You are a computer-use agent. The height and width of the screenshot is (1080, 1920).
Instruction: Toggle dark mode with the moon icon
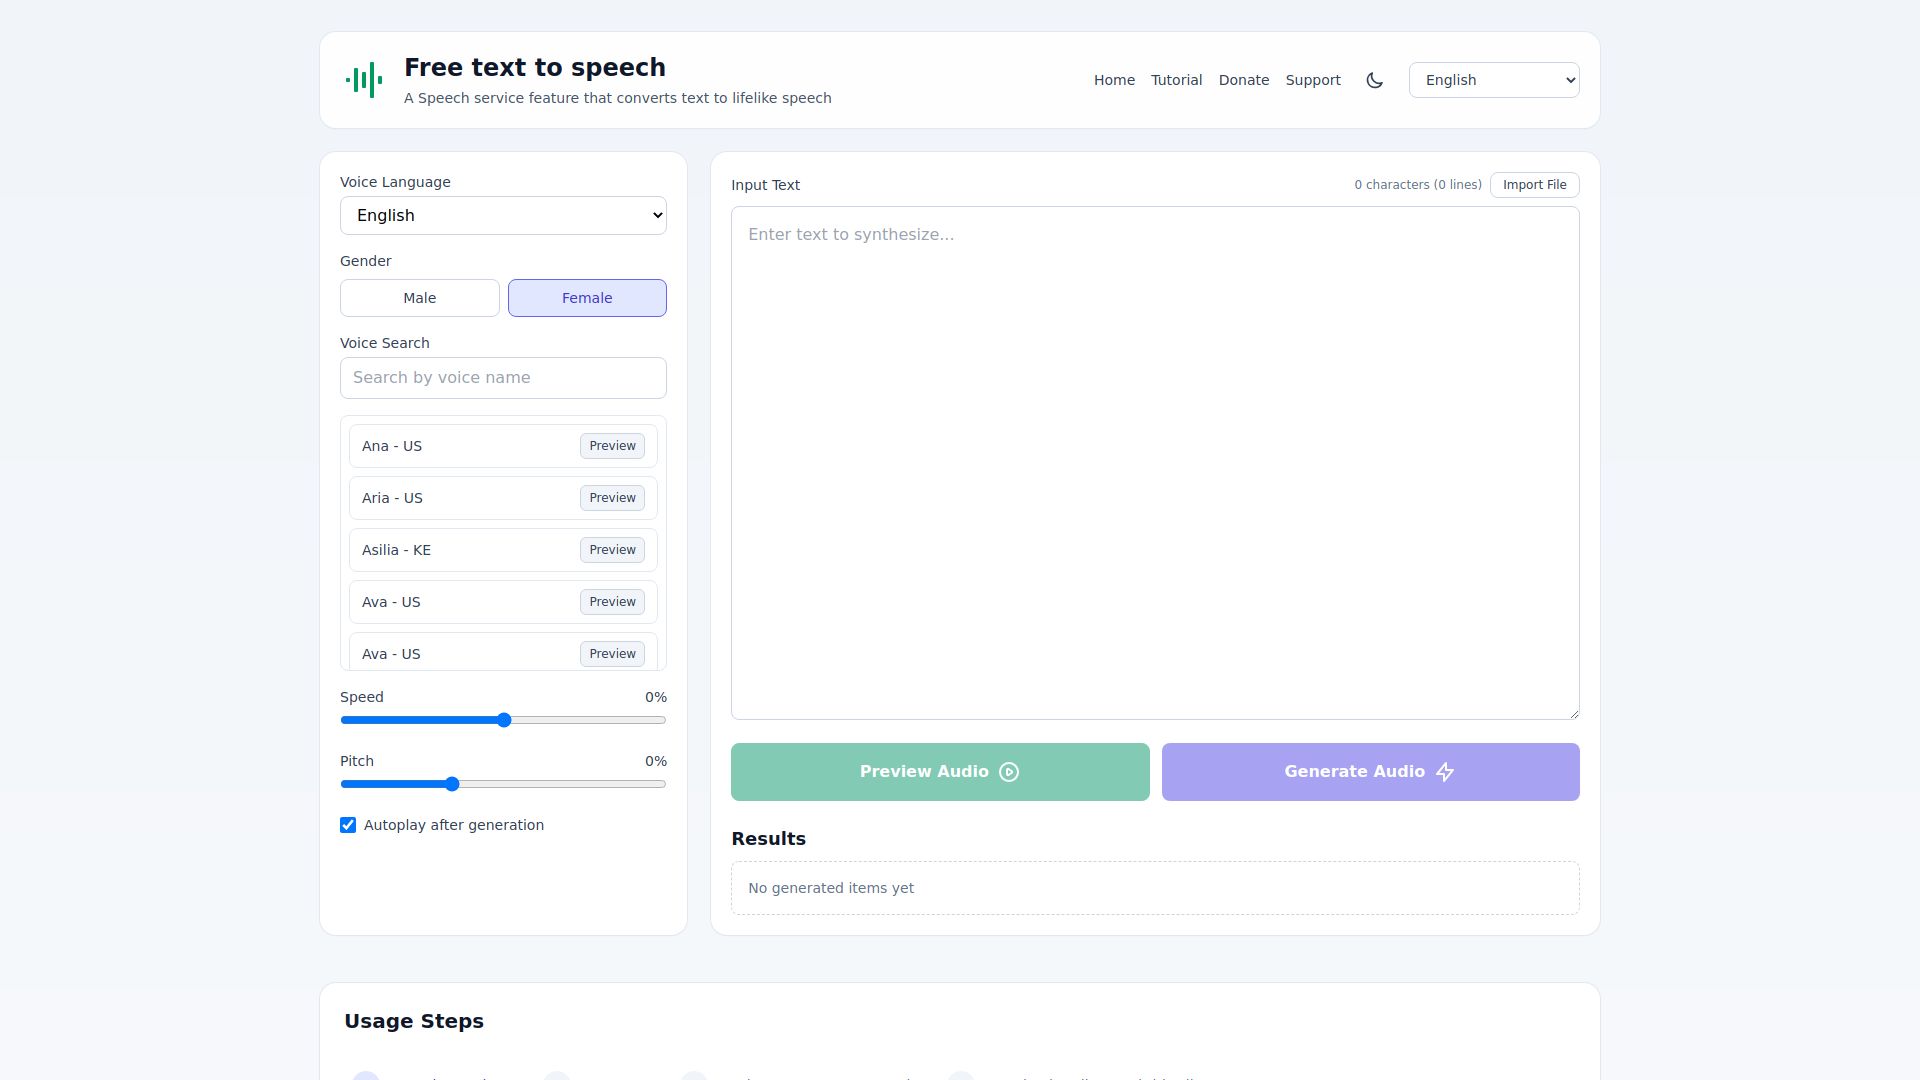1374,80
